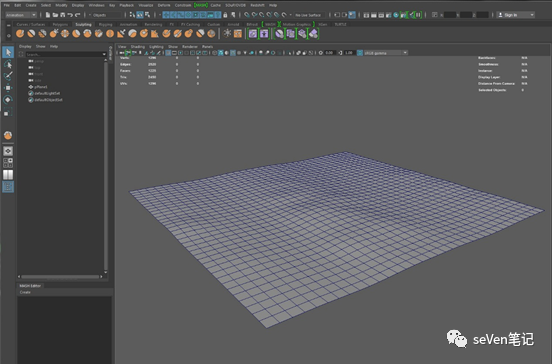This screenshot has width=552, height=364.
Task: Click the first purple MASH shelf icon
Action: (253, 34)
